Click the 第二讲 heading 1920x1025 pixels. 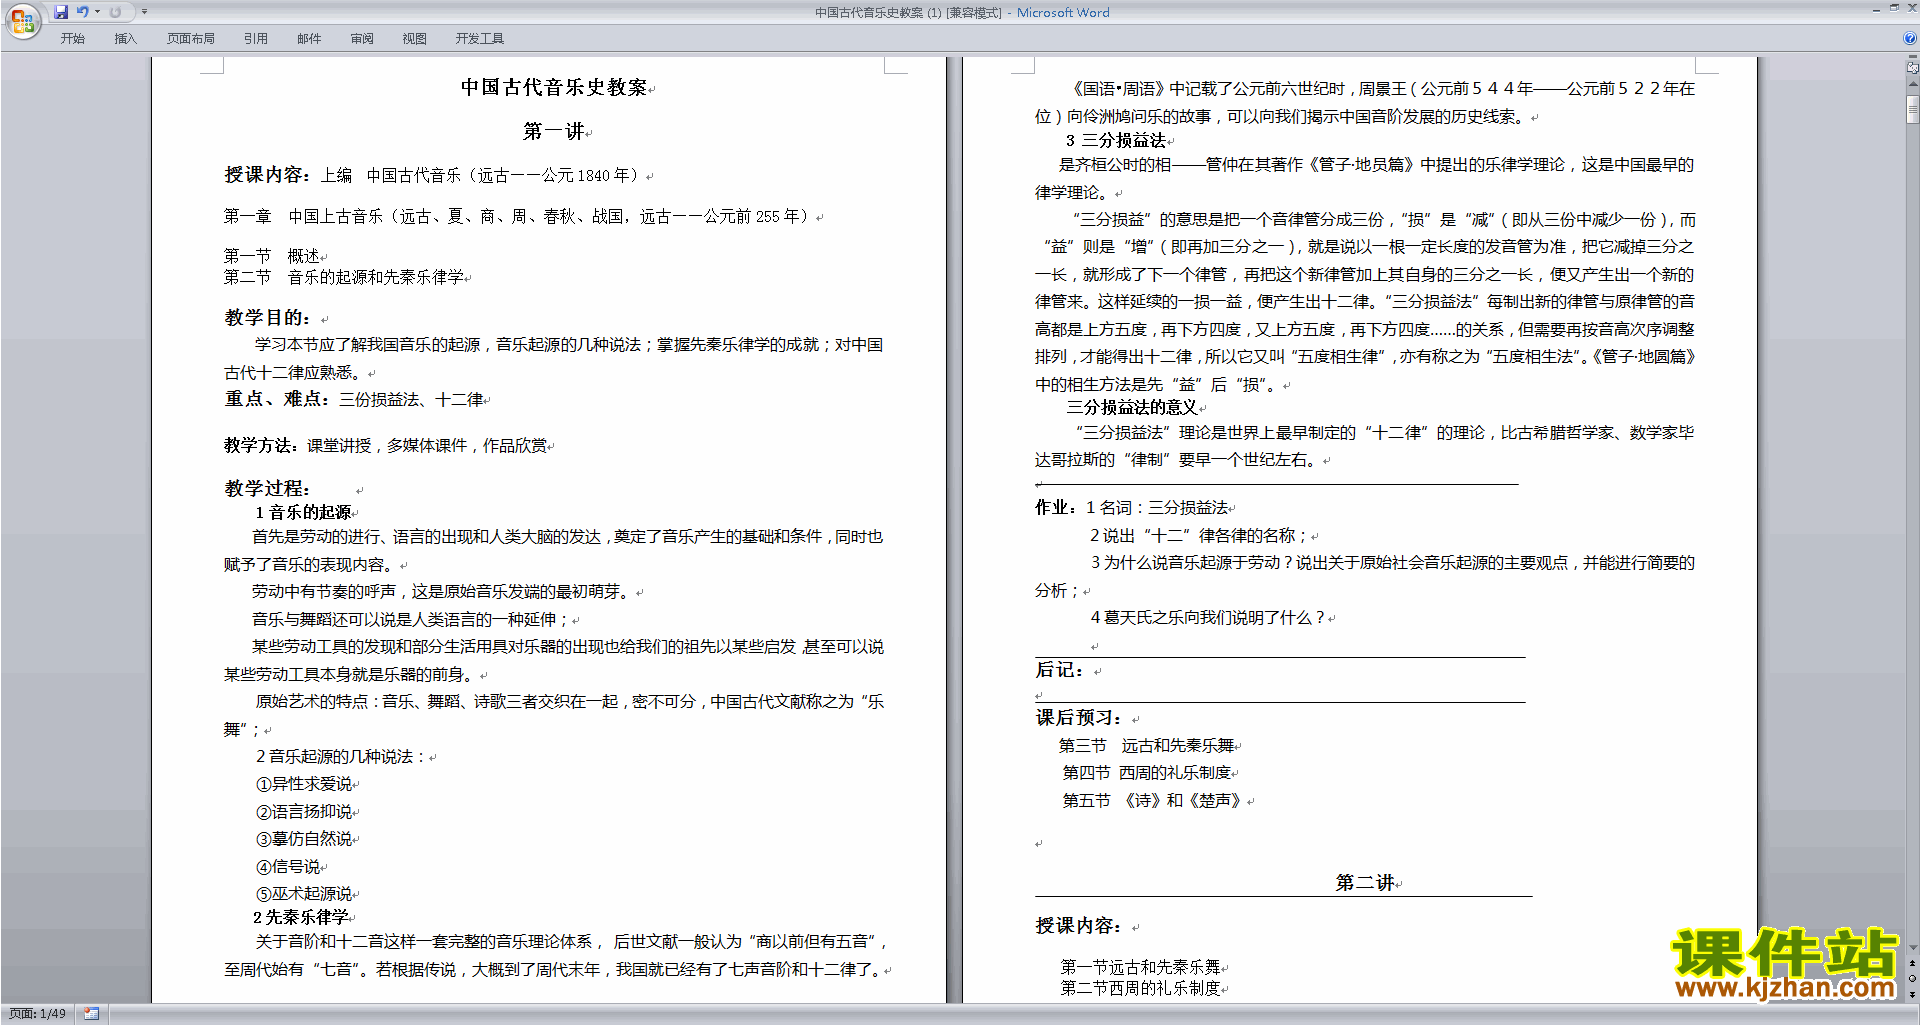[x=1365, y=883]
